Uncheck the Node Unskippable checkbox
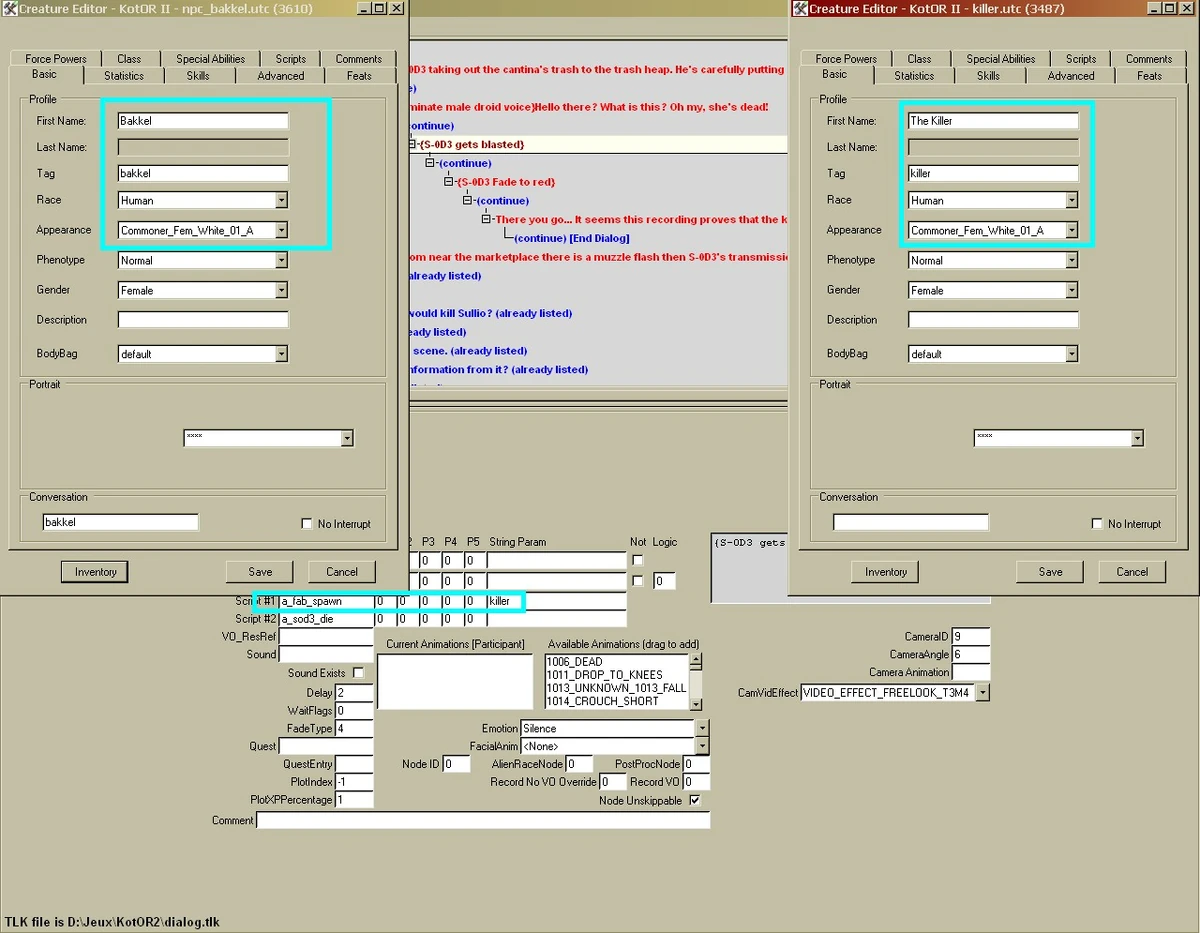 click(x=695, y=800)
